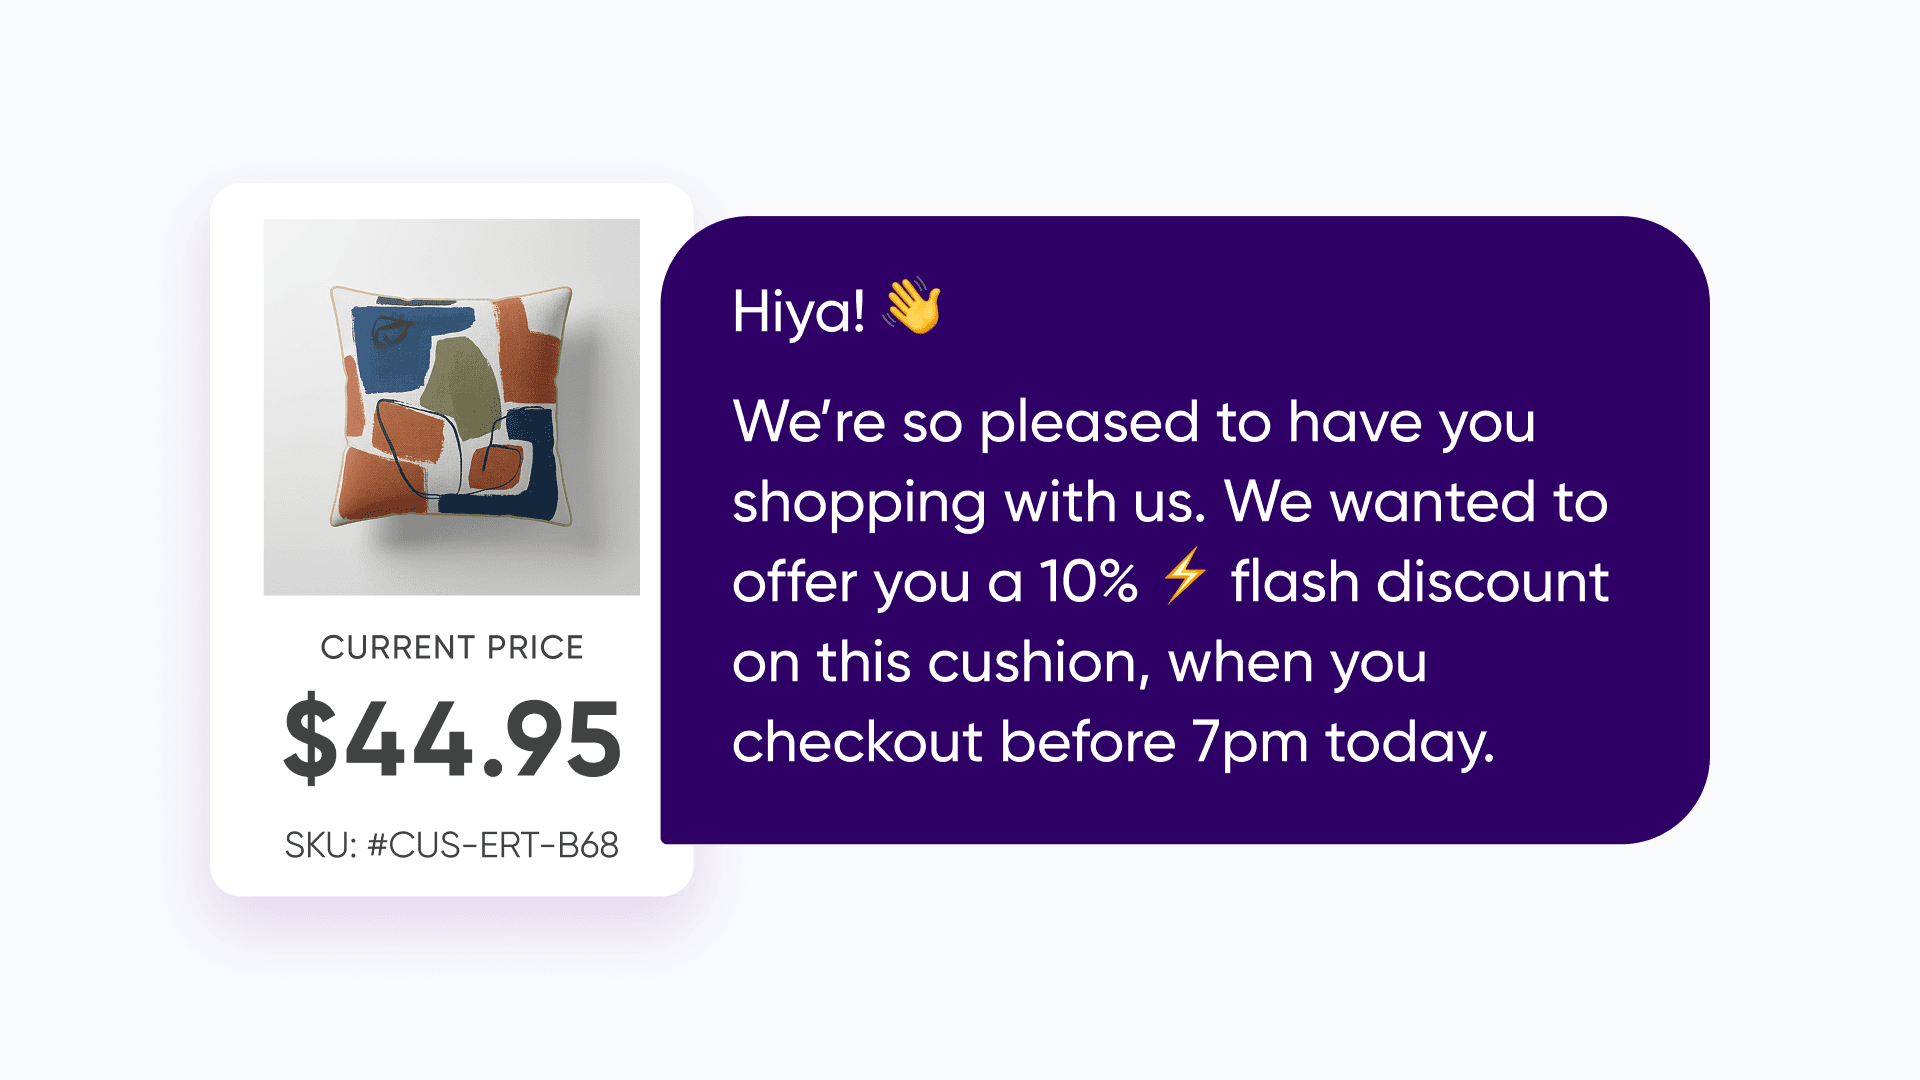Image resolution: width=1920 pixels, height=1080 pixels.
Task: Click the 'flash discount' words
Action: (x=1420, y=581)
